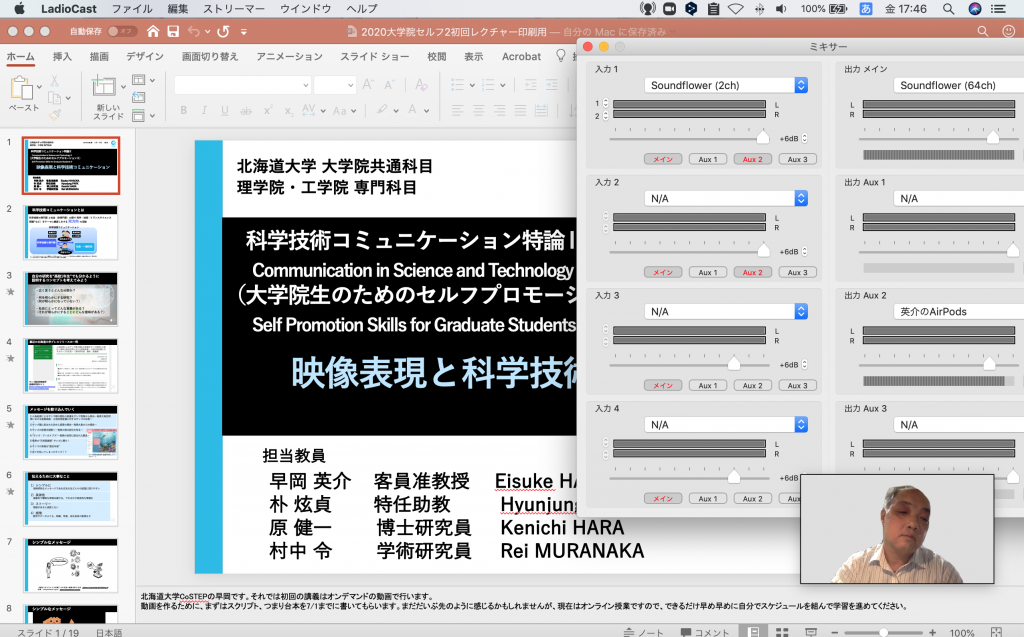
Task: Click the Paste clipboard icon
Action: click(x=22, y=88)
